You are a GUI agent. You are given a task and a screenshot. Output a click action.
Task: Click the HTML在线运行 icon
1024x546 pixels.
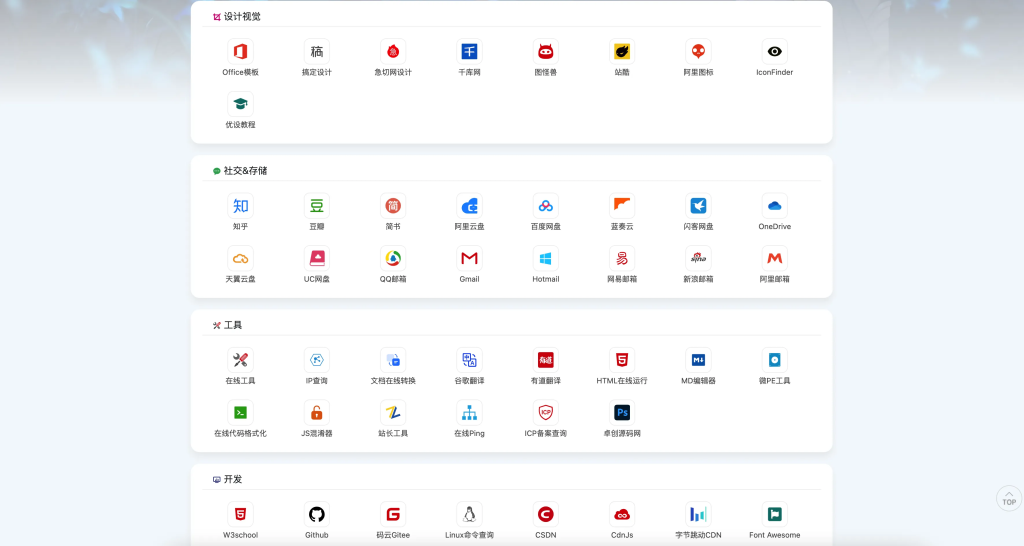(x=622, y=360)
